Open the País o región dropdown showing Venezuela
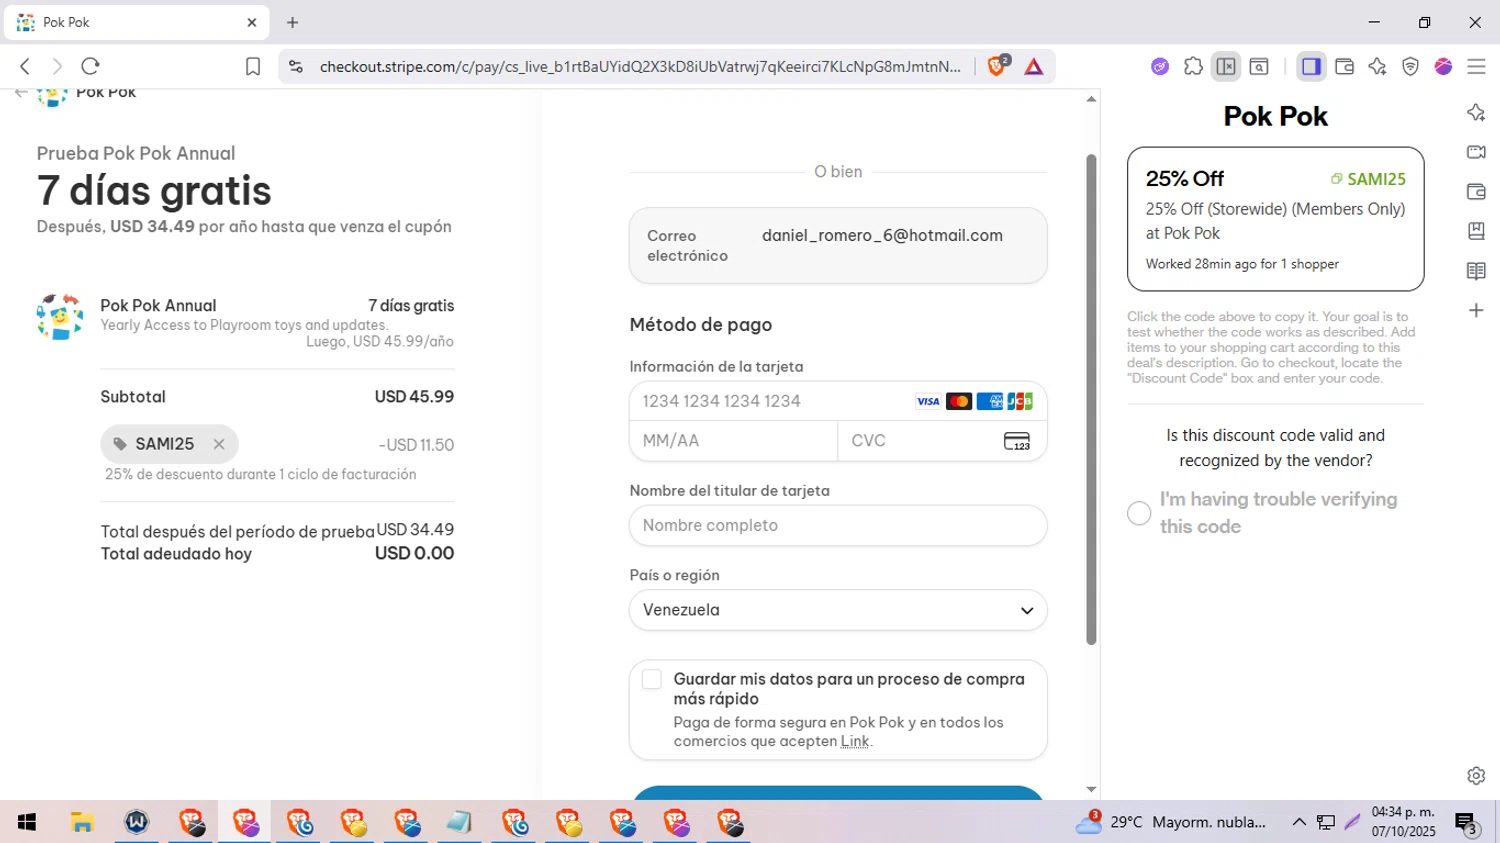Viewport: 1500px width, 843px height. click(838, 610)
